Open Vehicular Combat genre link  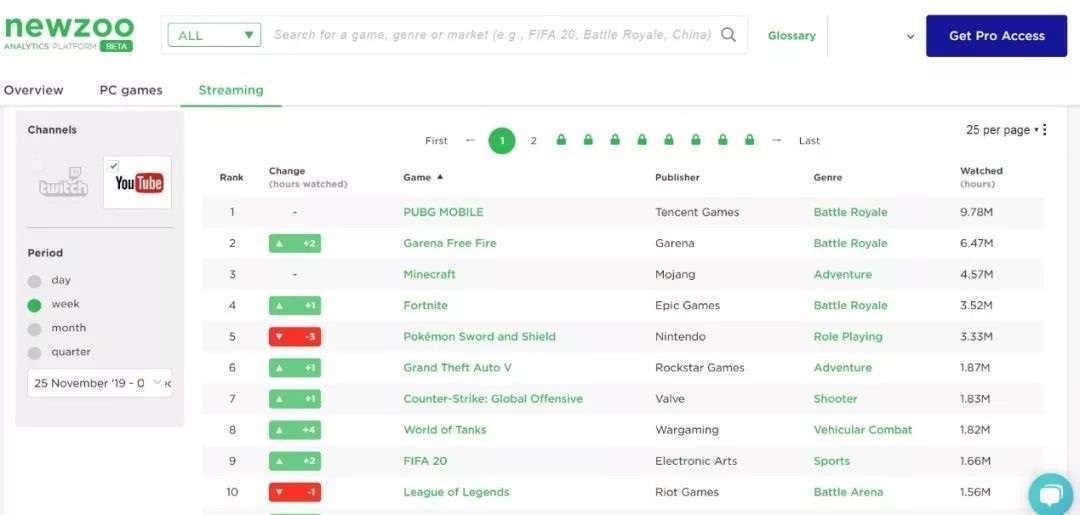[863, 430]
